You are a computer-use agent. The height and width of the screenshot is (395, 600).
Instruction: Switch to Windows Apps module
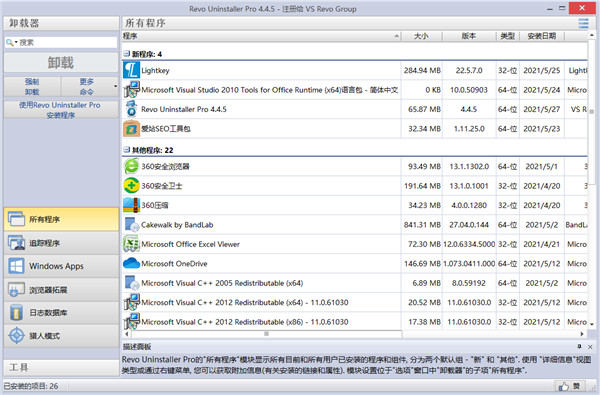tap(61, 266)
